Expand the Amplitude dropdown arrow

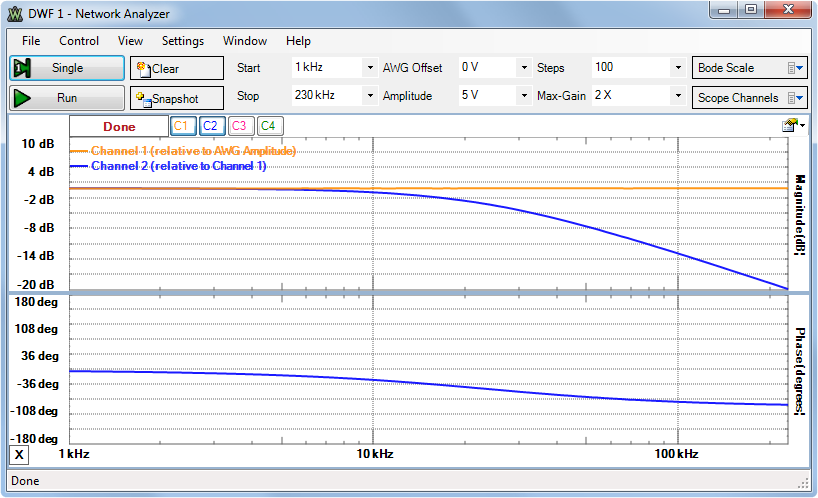[x=524, y=95]
